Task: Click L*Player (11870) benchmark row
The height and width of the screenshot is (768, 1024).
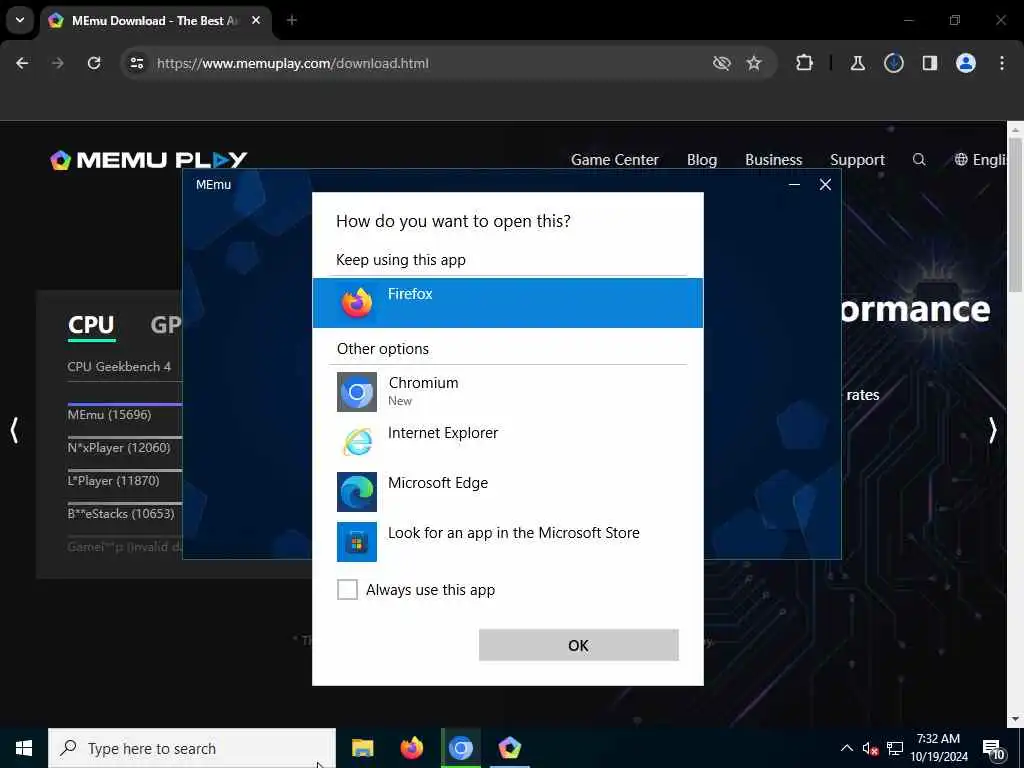Action: click(x=114, y=481)
